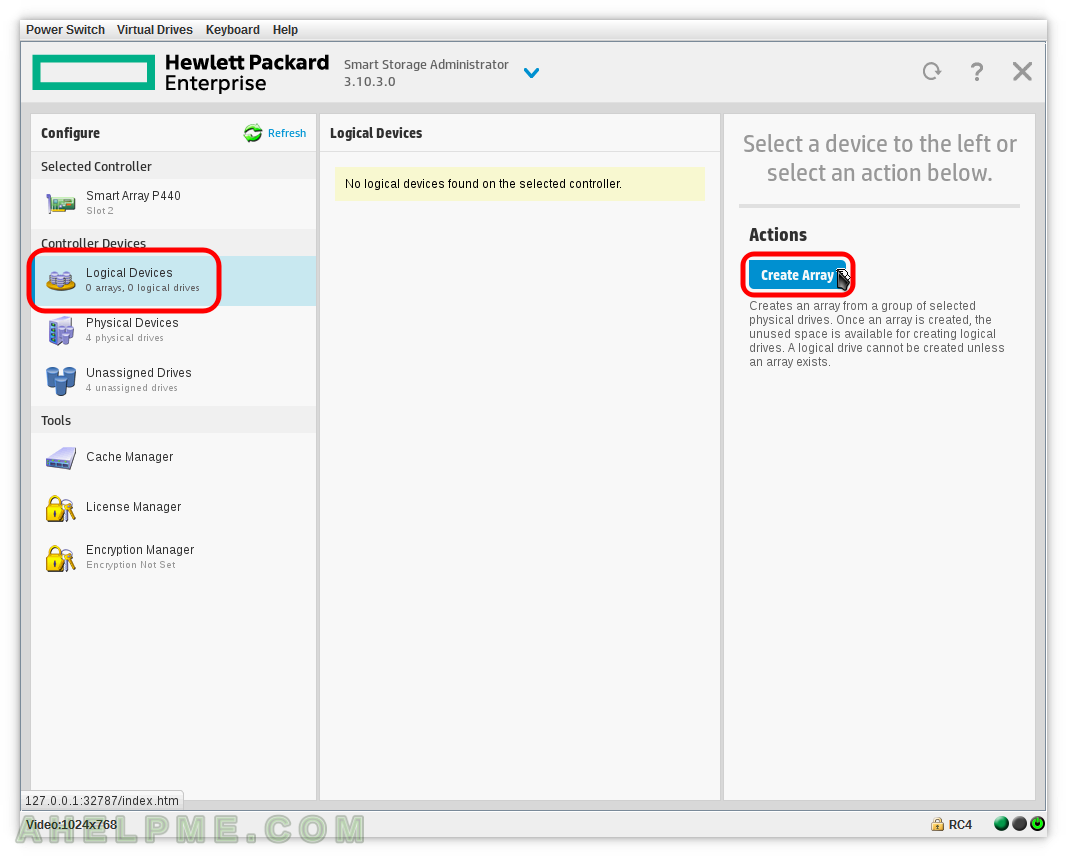Screen dimensions: 1067x857
Task: Close Smart Storage Administrator with the X icon
Action: [x=1022, y=71]
